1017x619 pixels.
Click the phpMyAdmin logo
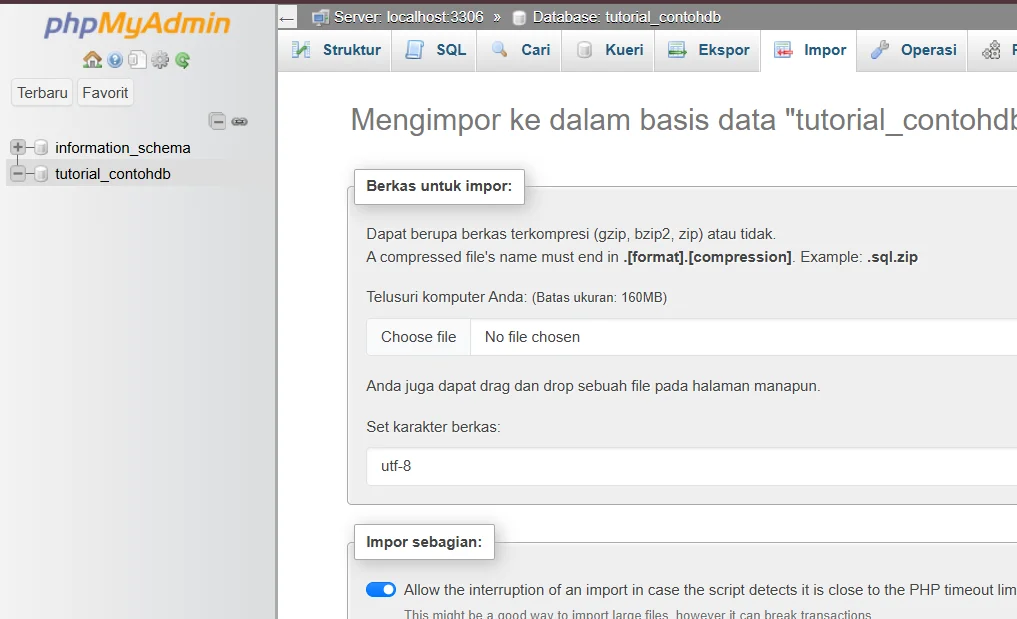pyautogui.click(x=137, y=24)
